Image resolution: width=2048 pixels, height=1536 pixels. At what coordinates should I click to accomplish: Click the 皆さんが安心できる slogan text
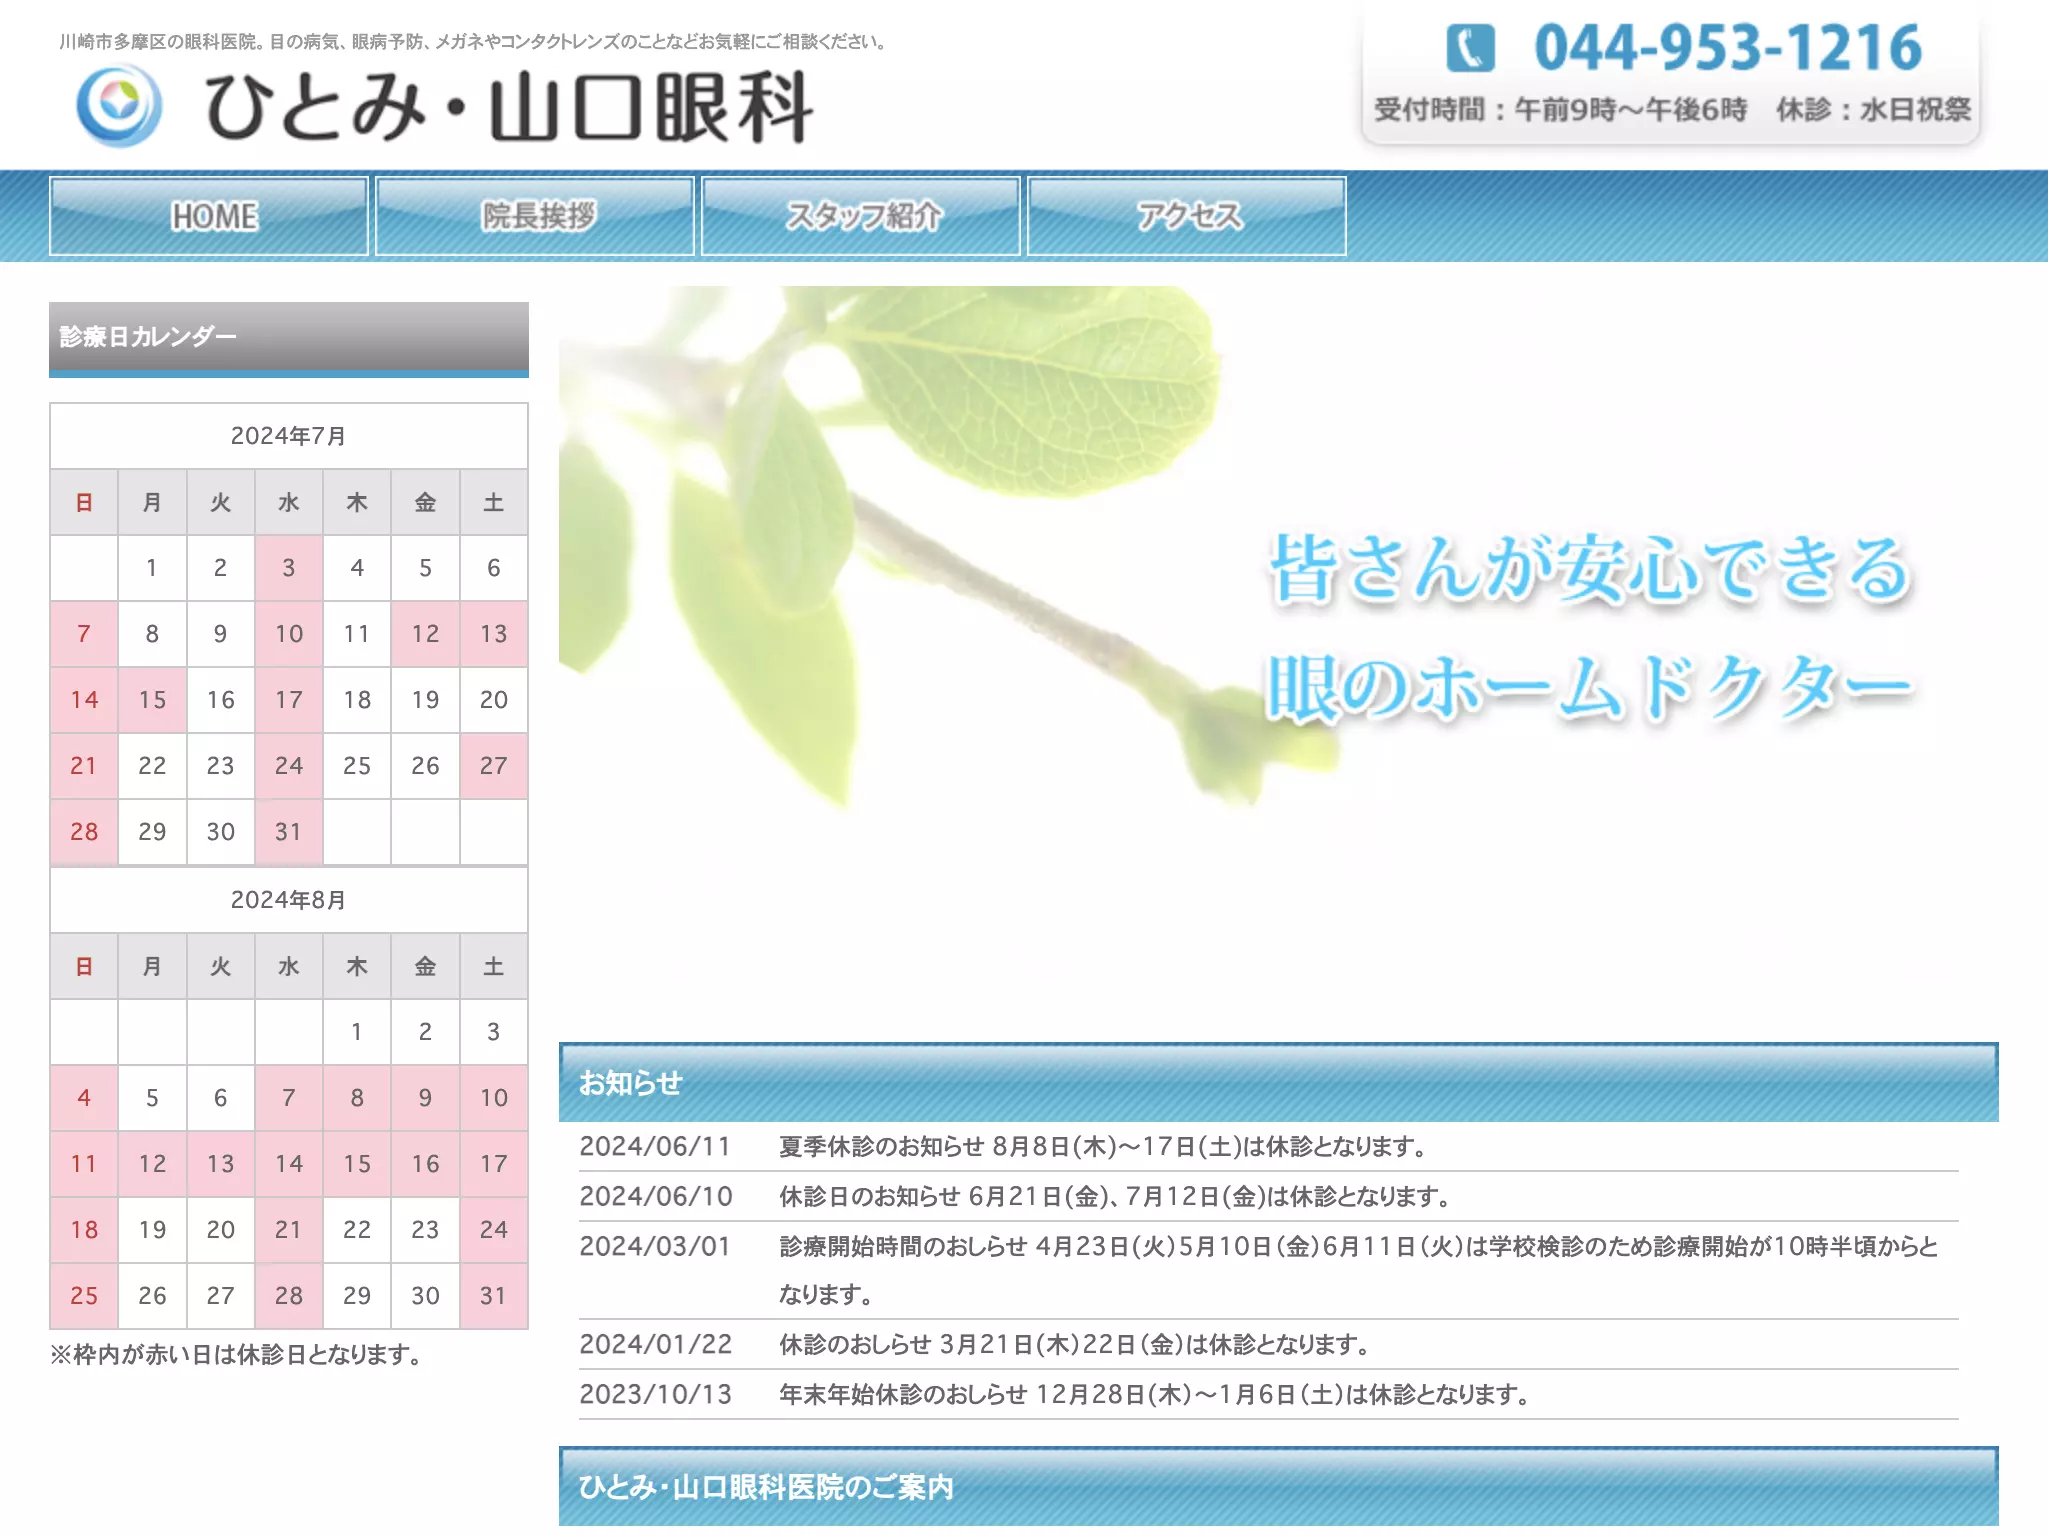tap(1592, 568)
